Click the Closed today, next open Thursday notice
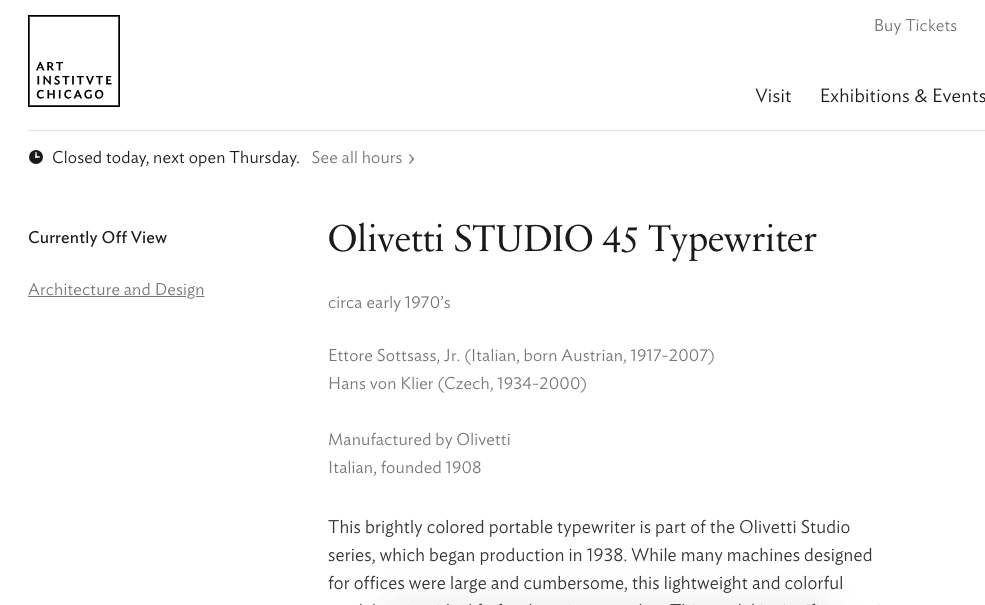Viewport: 985px width, 605px height. [x=176, y=158]
